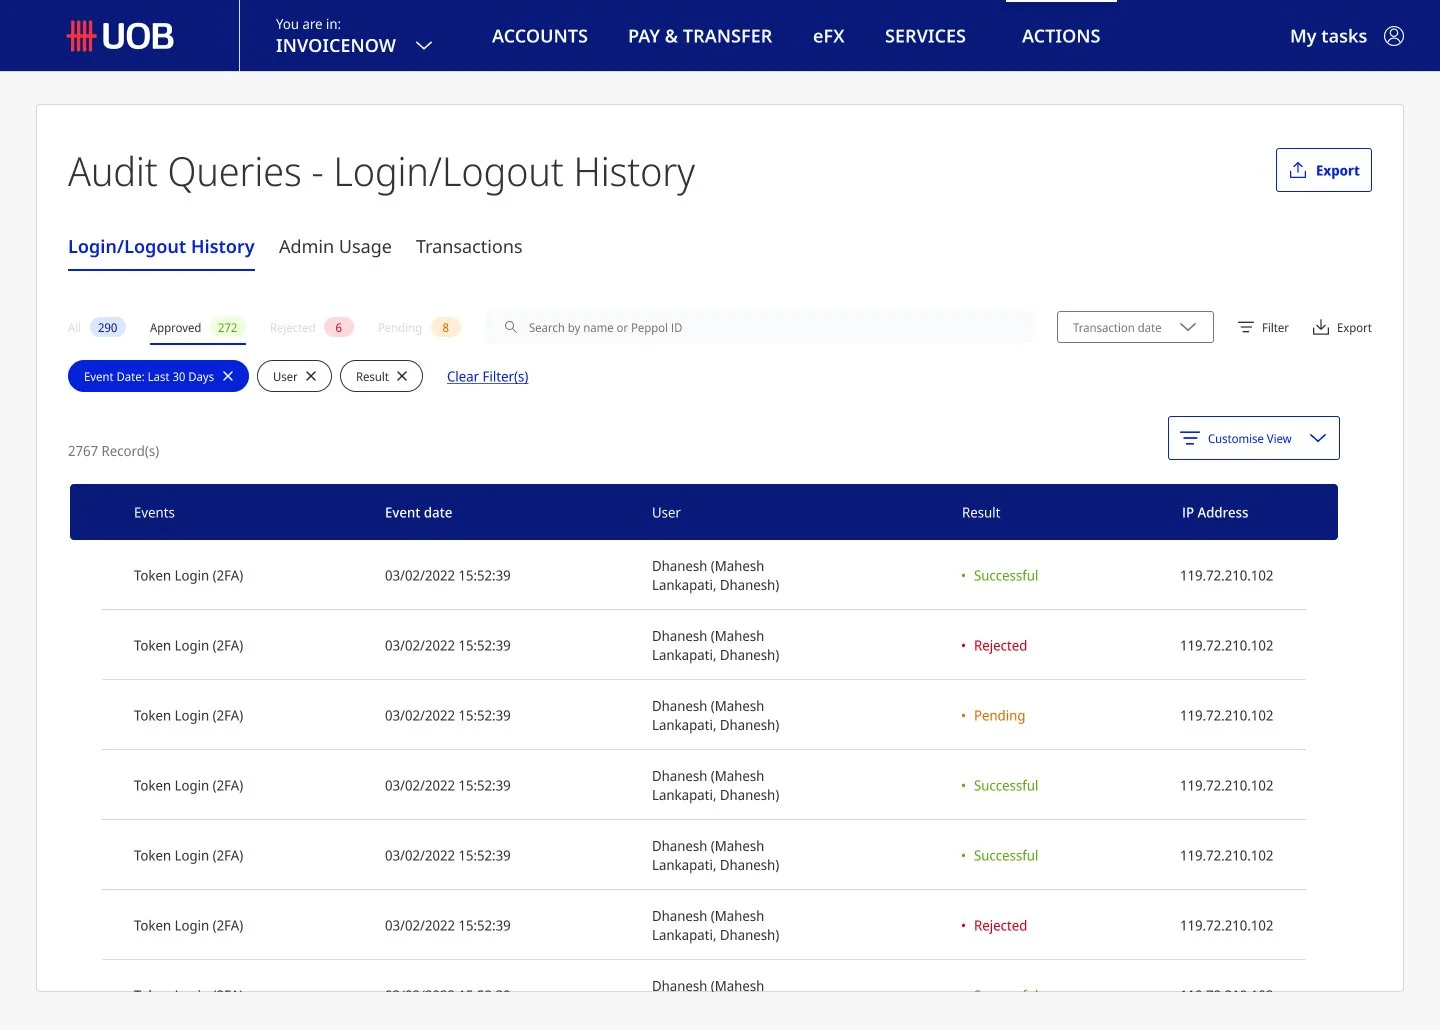Image resolution: width=1440 pixels, height=1030 pixels.
Task: Click the Clear Filter(s) link
Action: click(487, 376)
